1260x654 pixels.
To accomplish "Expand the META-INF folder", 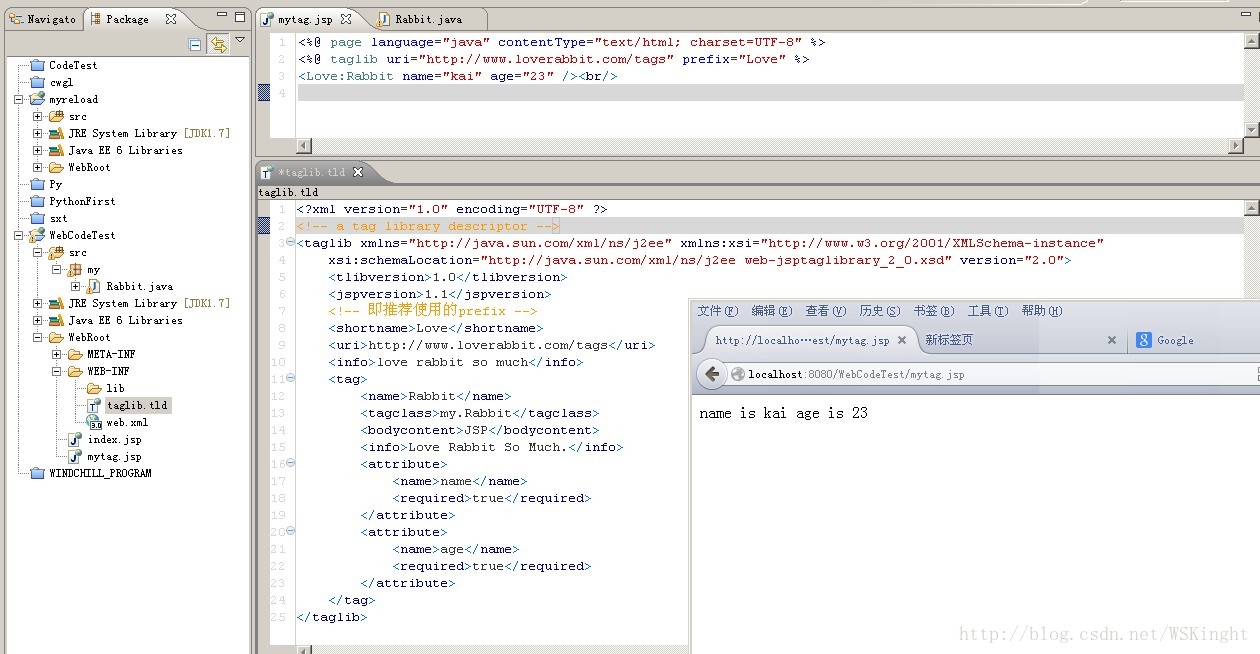I will (57, 354).
